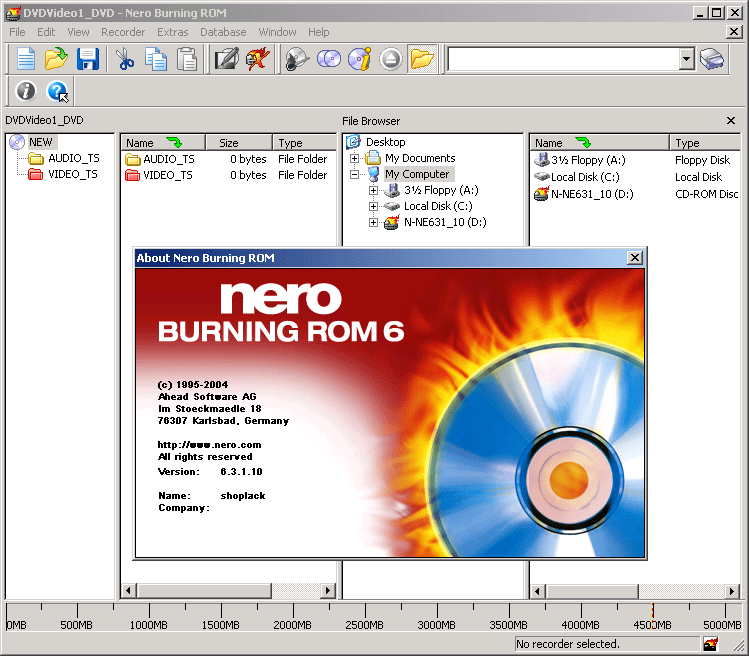Collapse the My Computer tree node
The image size is (749, 656).
coord(354,174)
